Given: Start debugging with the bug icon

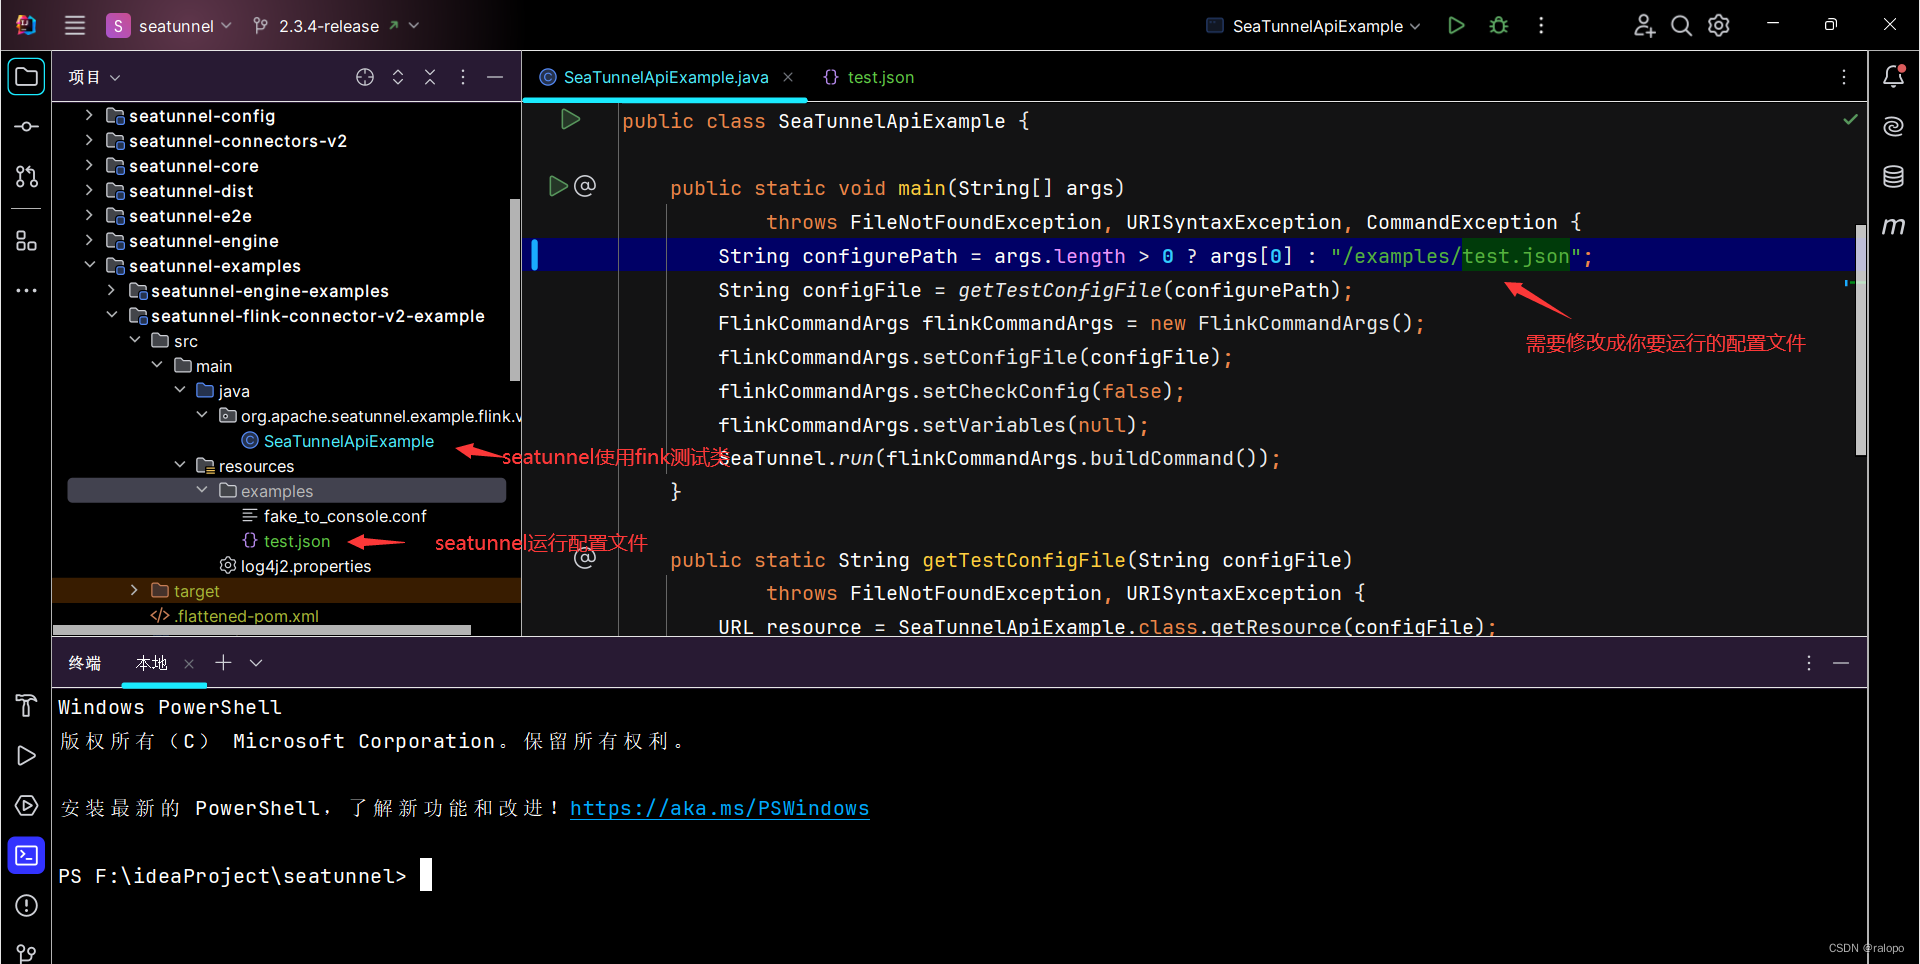Looking at the screenshot, I should coord(1498,26).
